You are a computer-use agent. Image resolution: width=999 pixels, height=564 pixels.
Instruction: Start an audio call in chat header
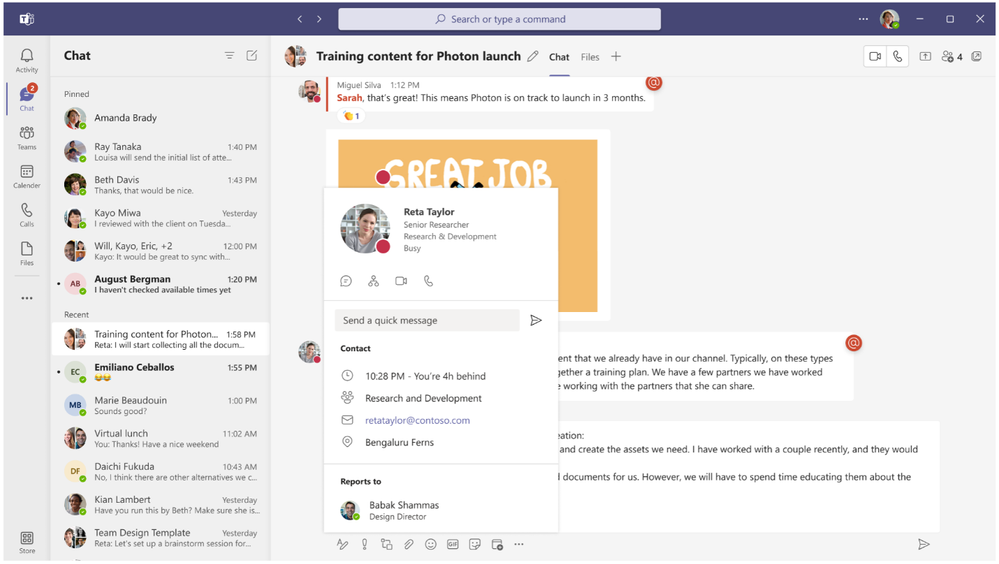897,56
